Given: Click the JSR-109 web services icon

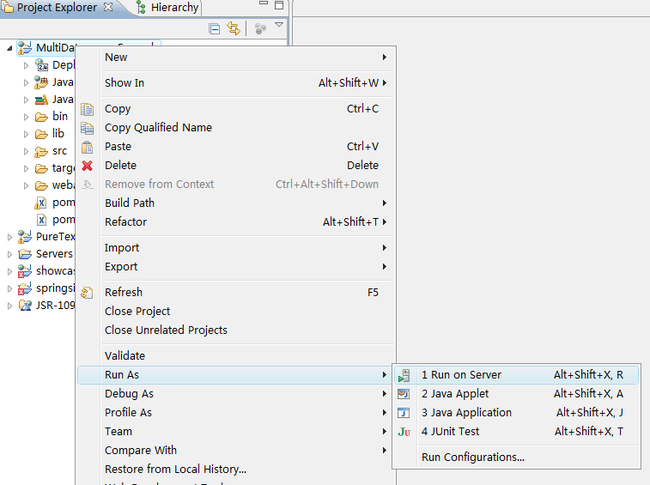Looking at the screenshot, I should click(25, 306).
